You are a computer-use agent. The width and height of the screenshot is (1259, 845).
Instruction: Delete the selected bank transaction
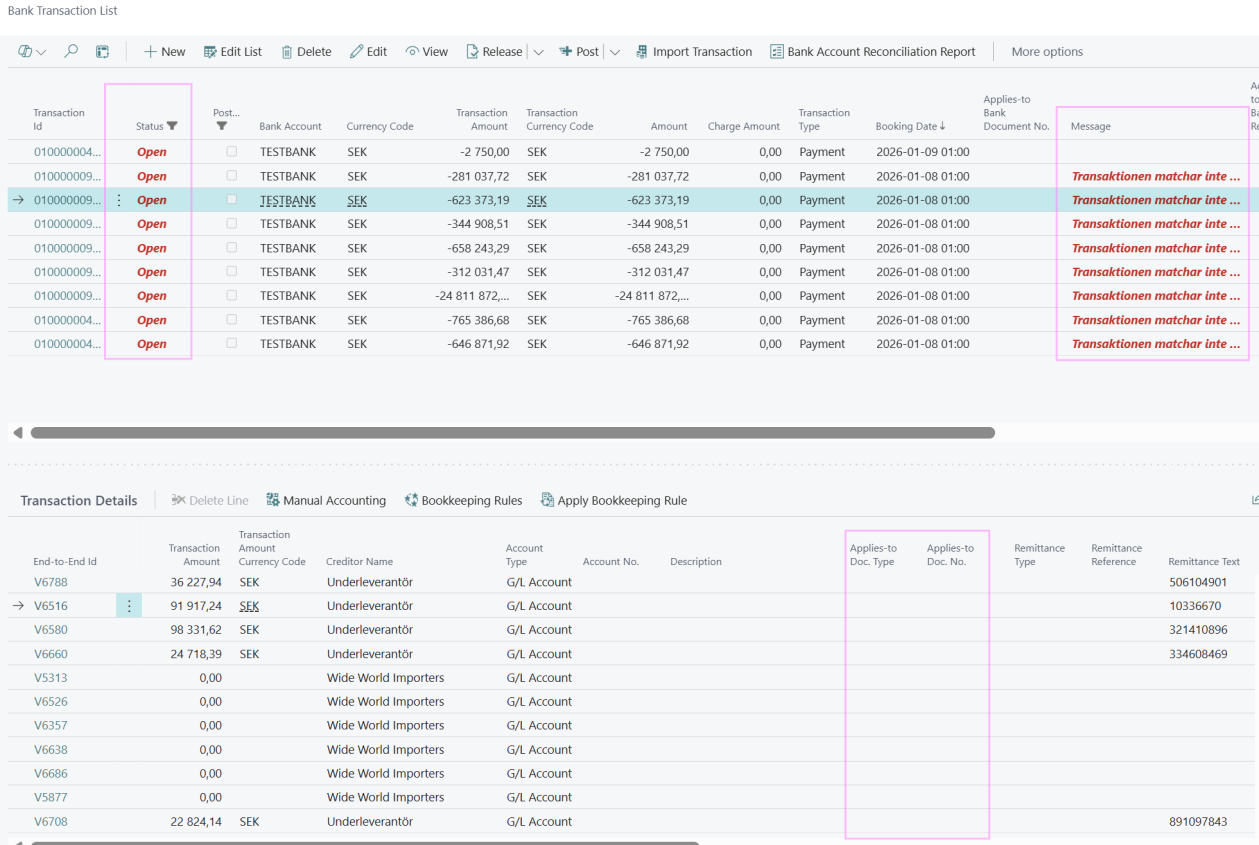pos(306,51)
